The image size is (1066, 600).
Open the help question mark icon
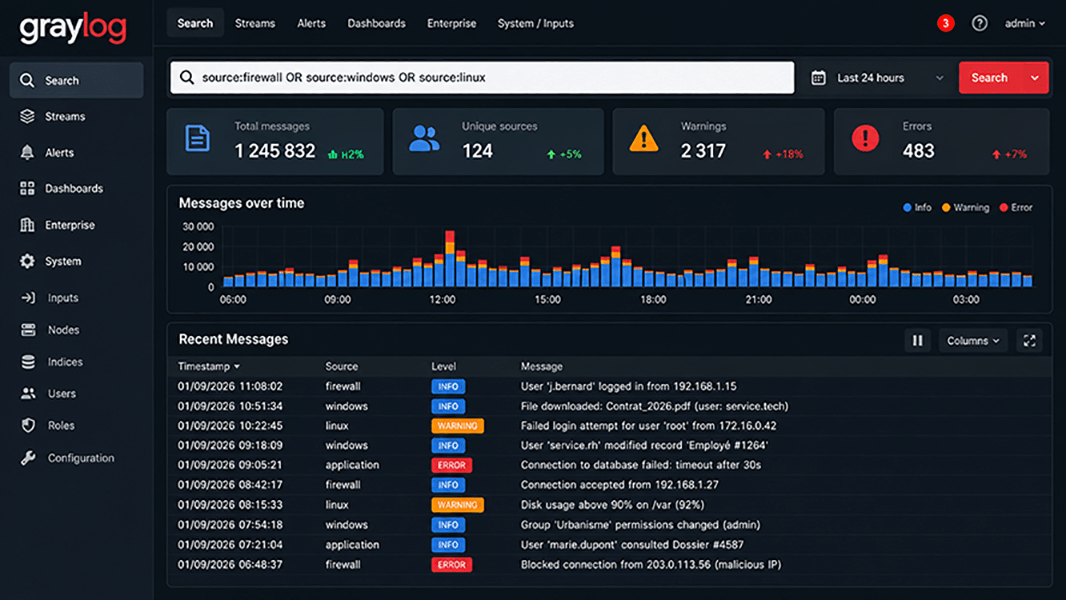979,23
